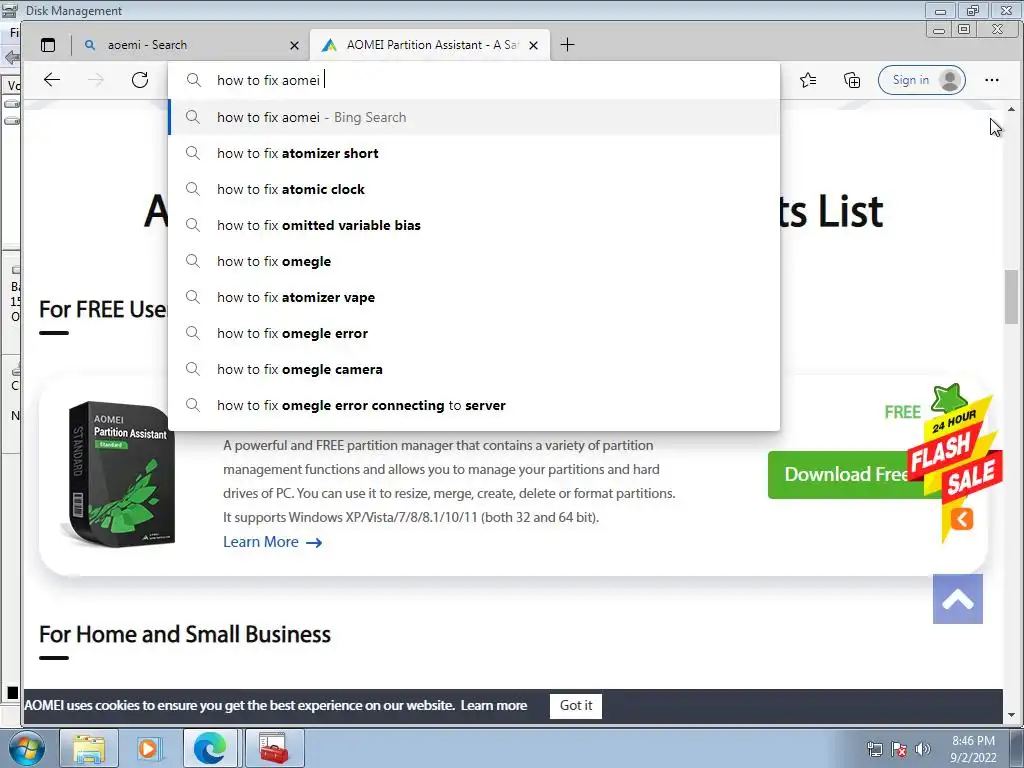Refresh the current page

point(140,80)
